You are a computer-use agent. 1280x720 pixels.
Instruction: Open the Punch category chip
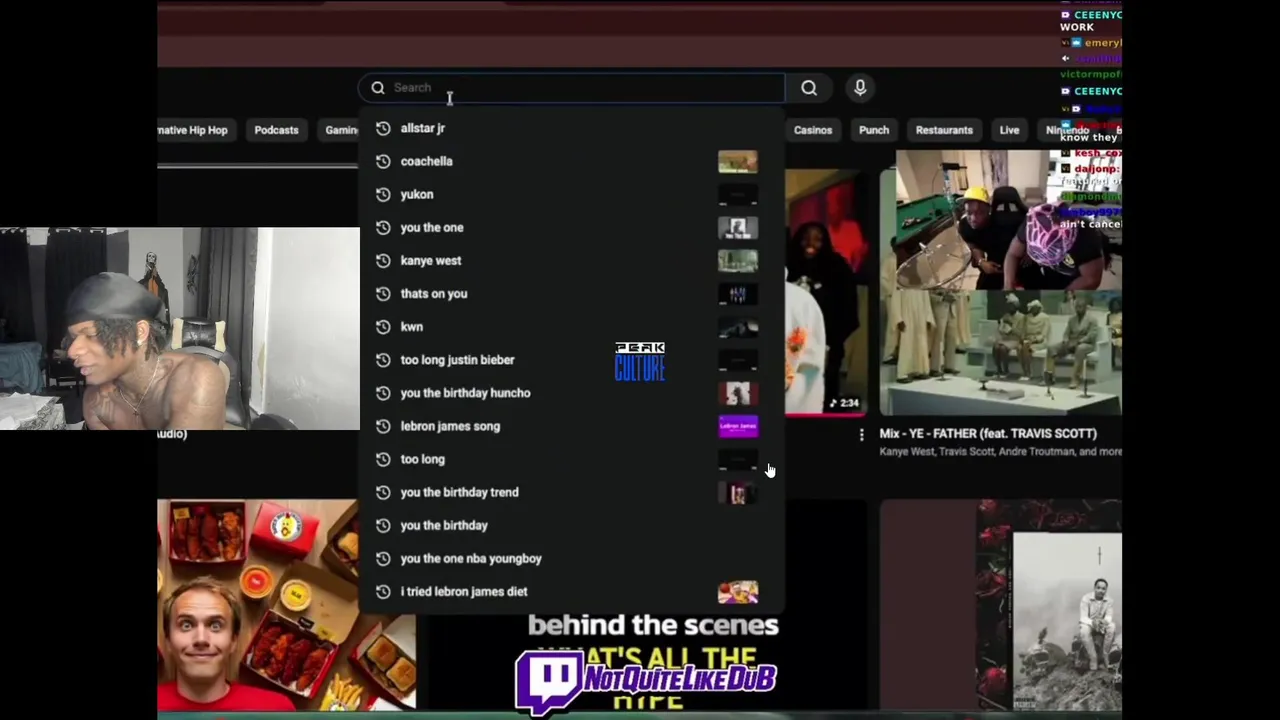click(873, 130)
